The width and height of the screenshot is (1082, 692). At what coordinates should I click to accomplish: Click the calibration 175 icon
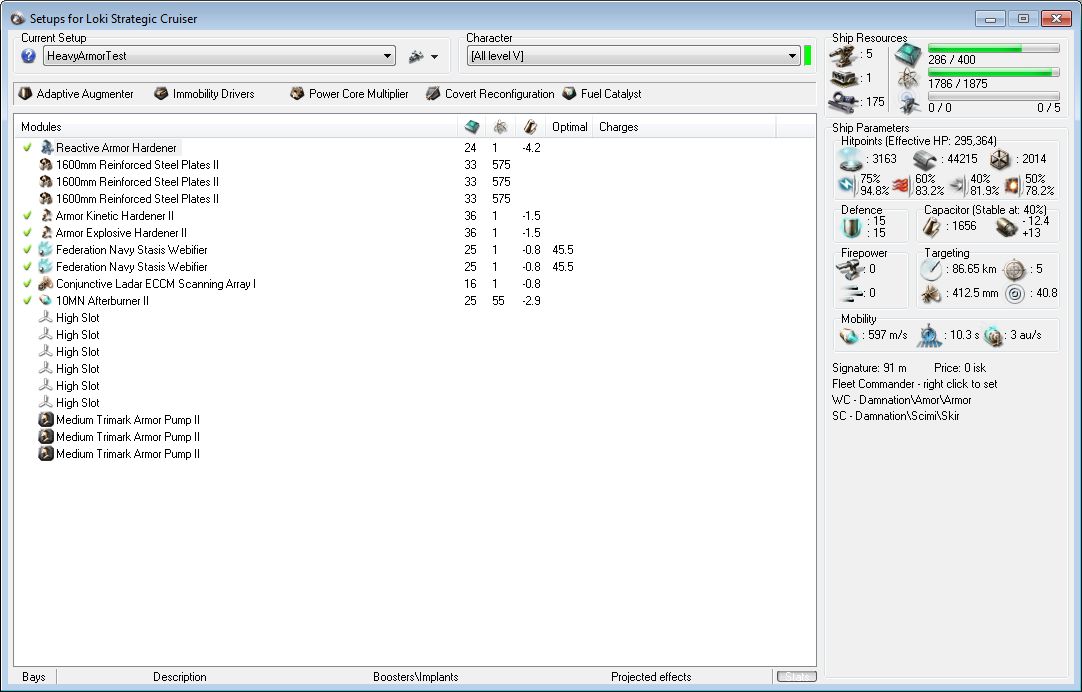843,102
